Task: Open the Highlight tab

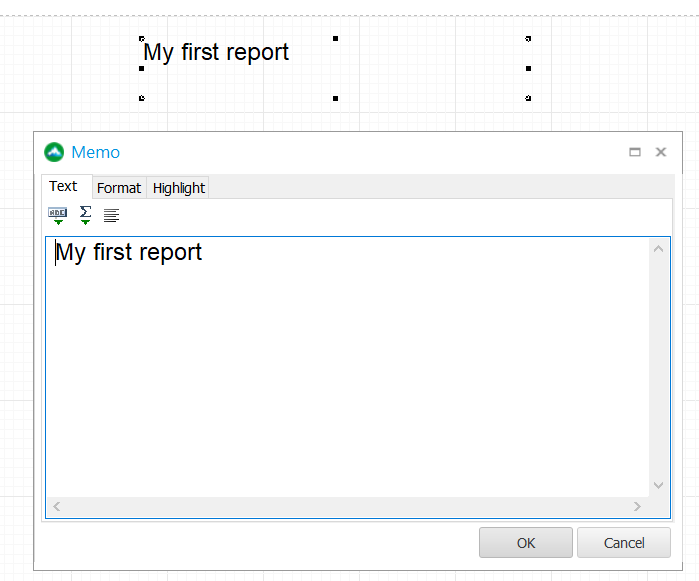Action: [x=178, y=188]
